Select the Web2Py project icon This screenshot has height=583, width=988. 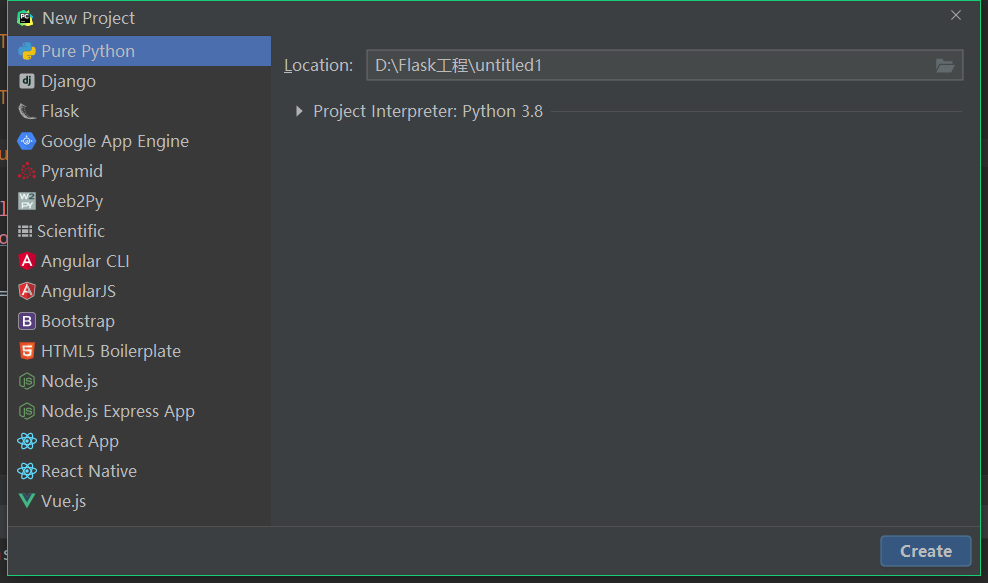[x=26, y=201]
